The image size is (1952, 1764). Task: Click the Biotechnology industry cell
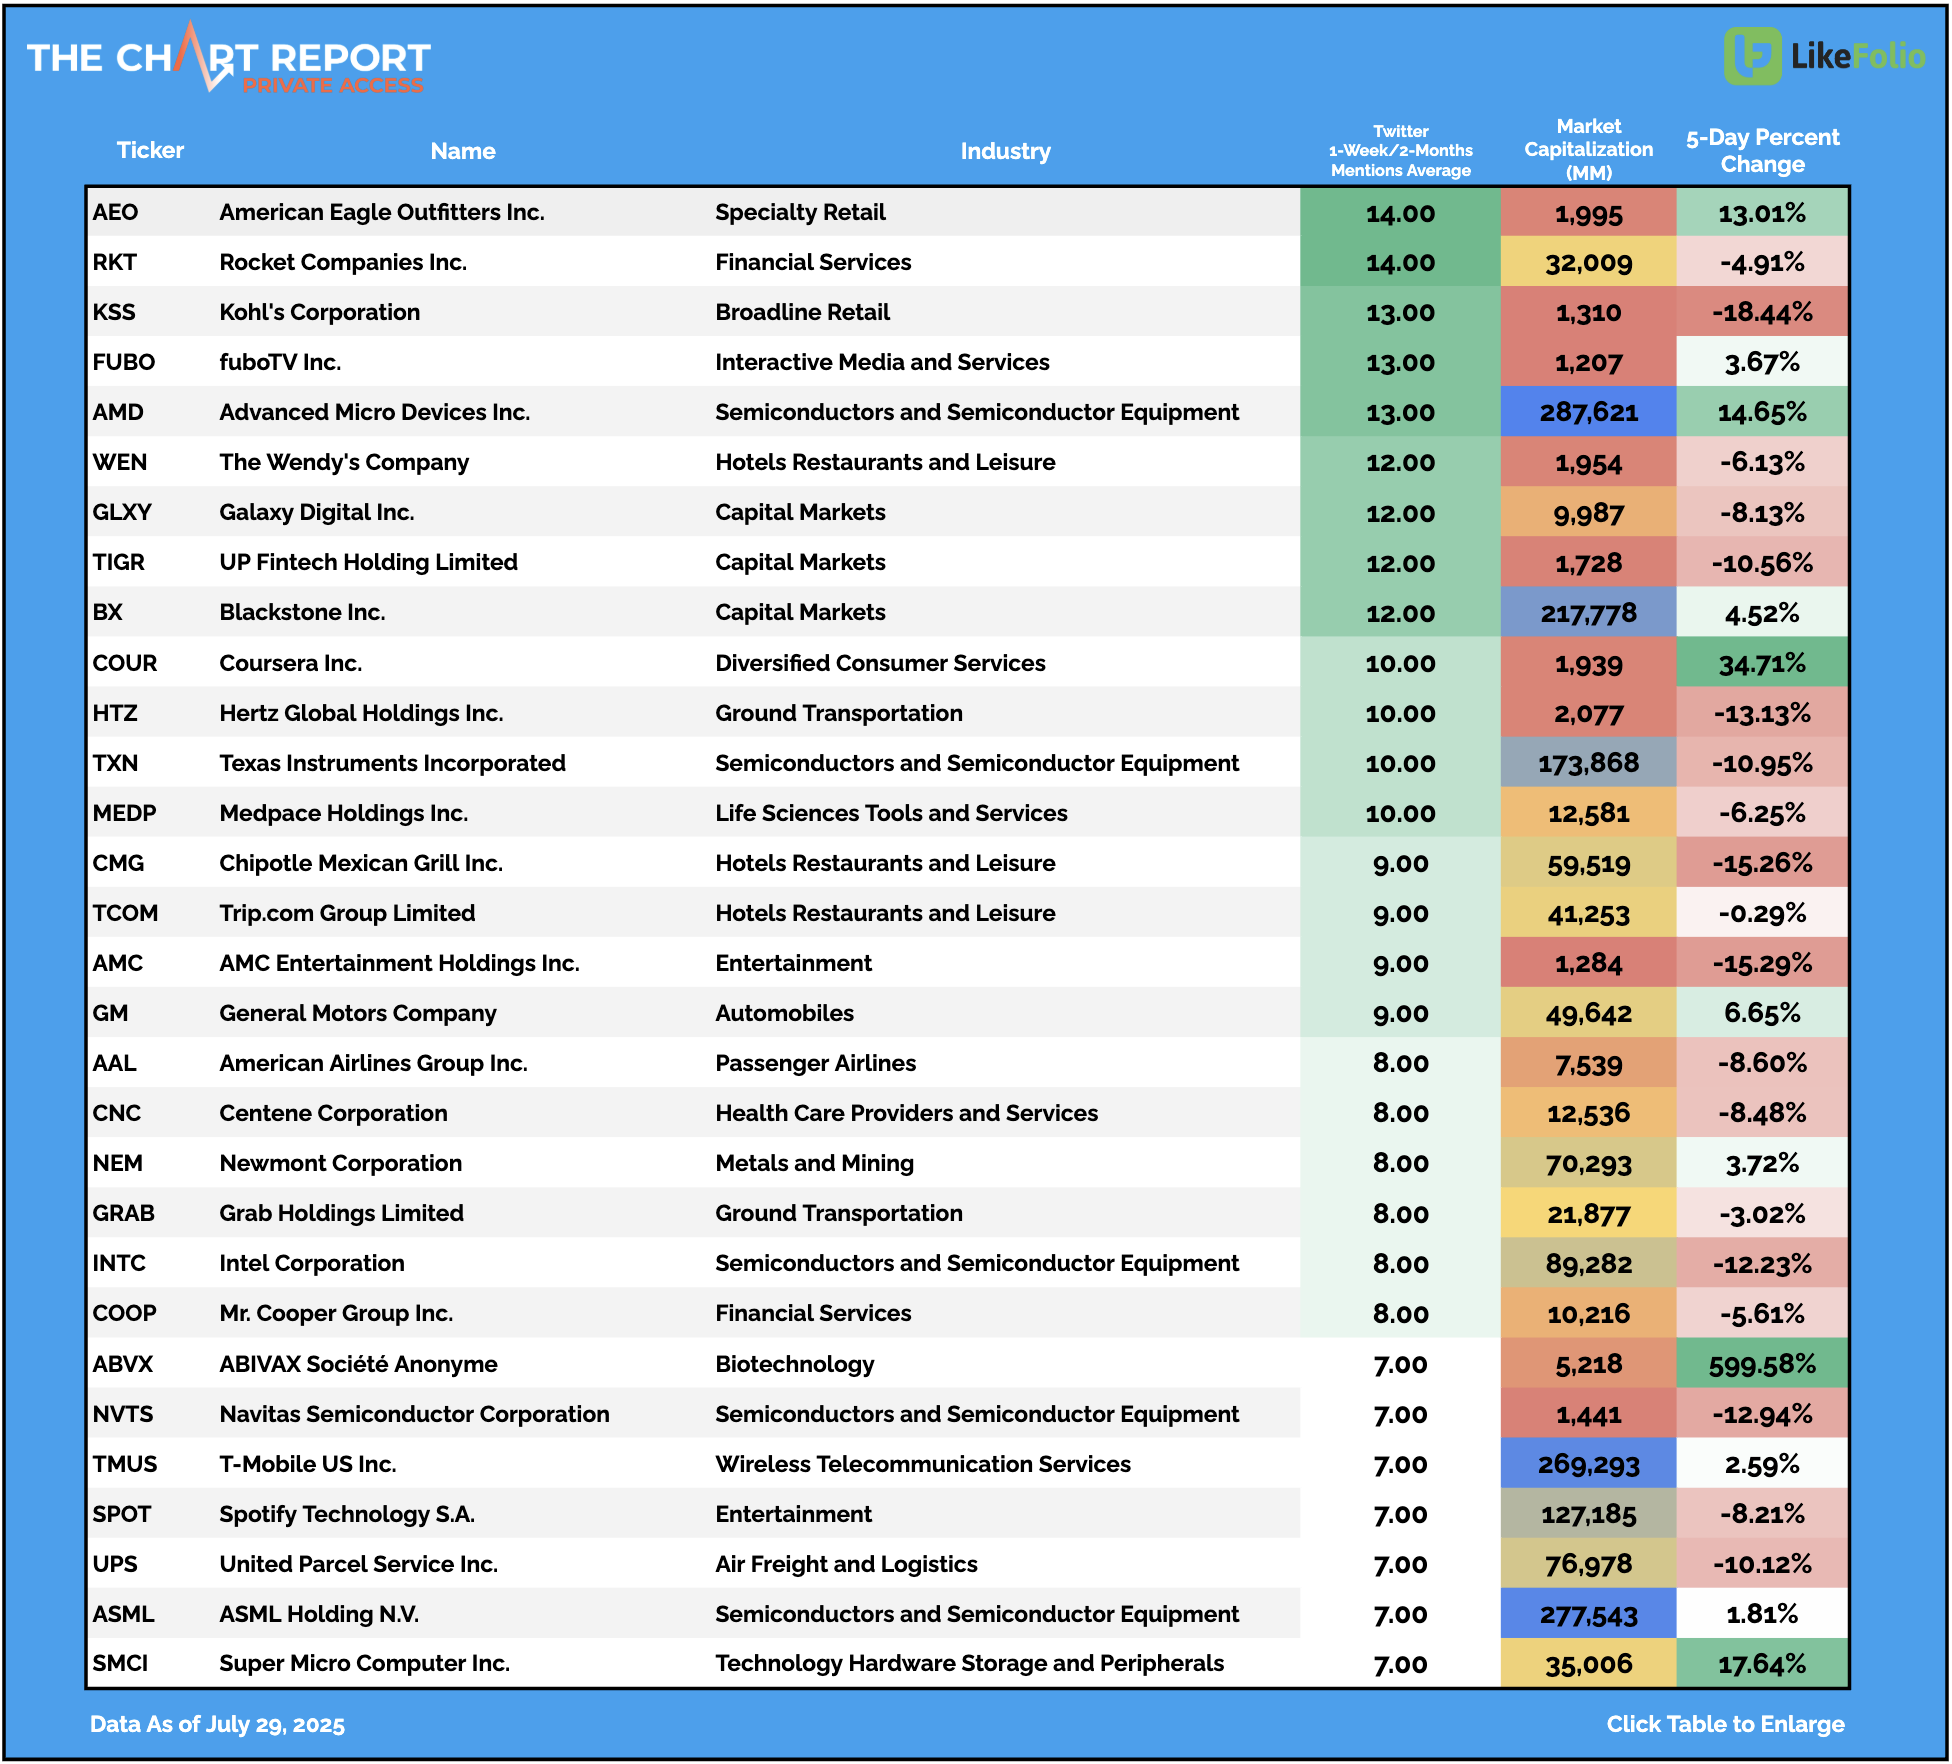coord(794,1364)
